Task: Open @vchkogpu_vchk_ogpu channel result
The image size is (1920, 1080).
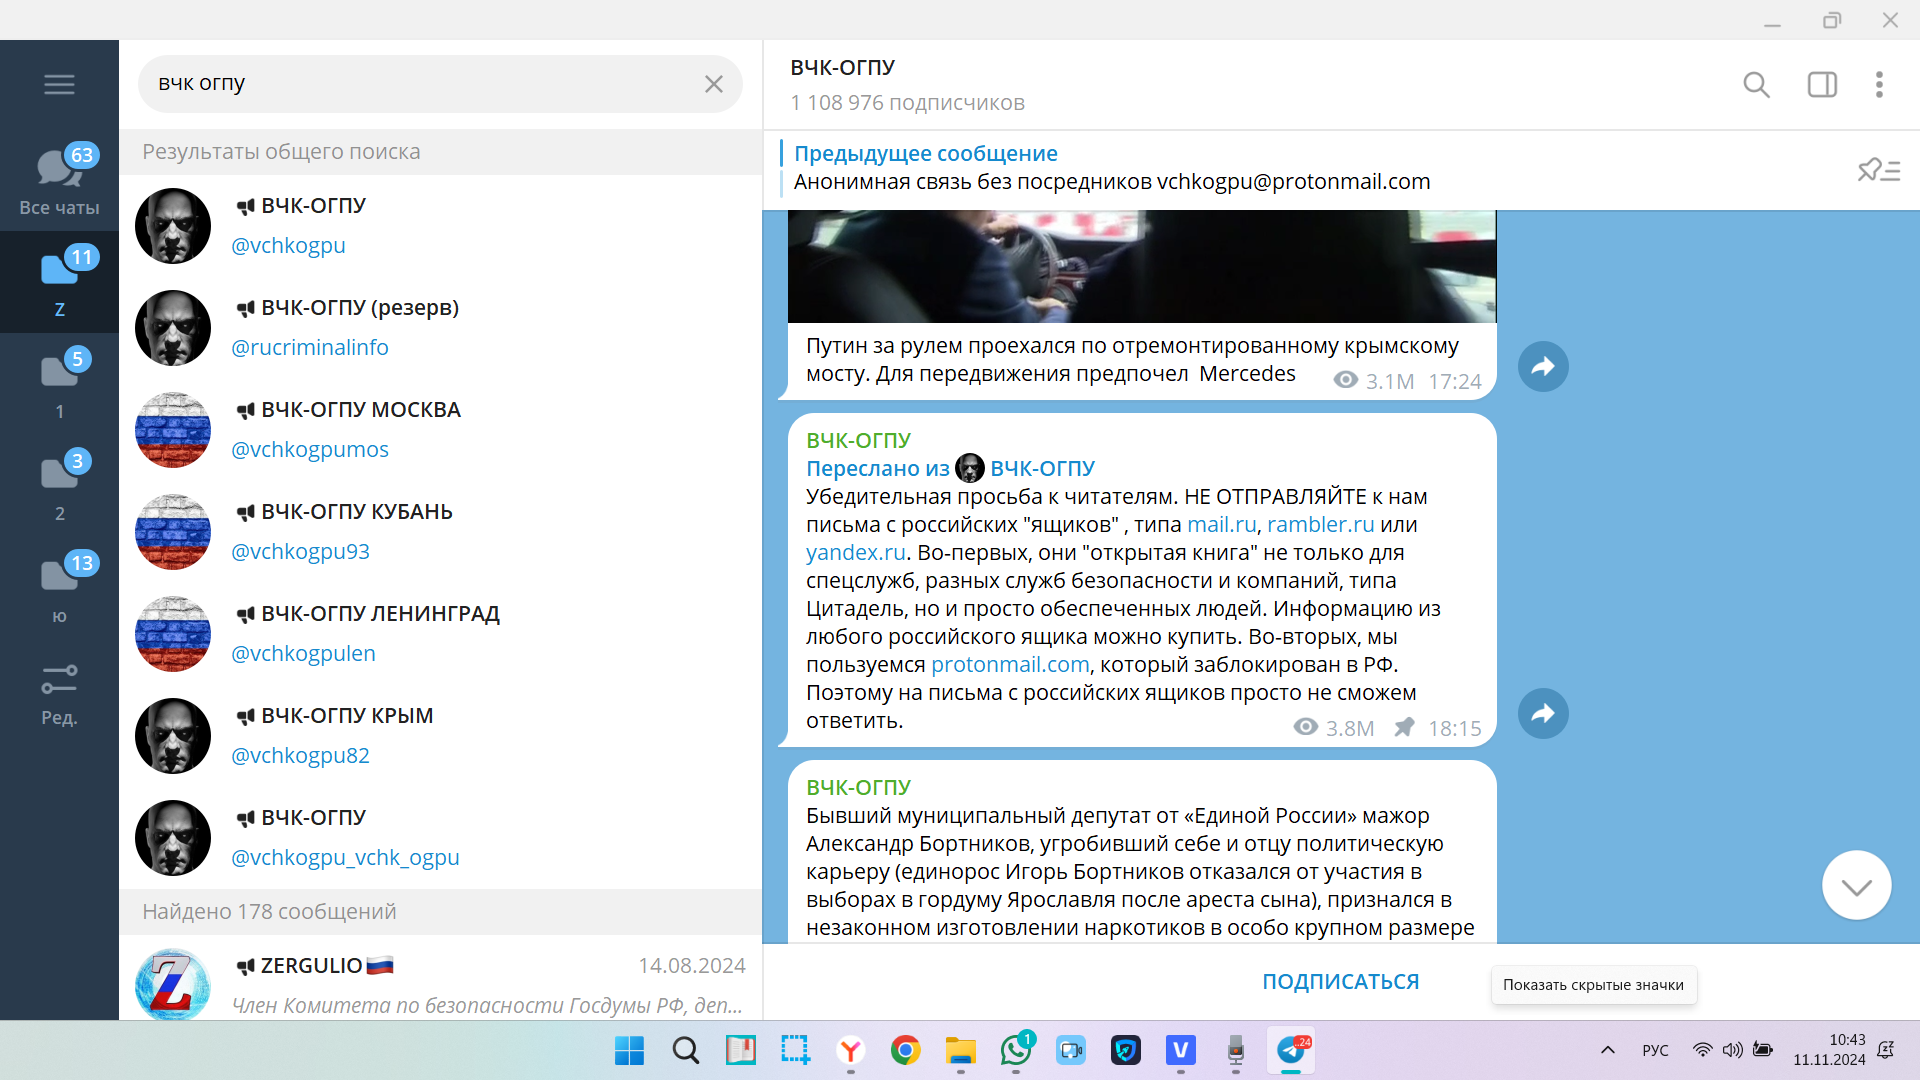Action: (440, 838)
